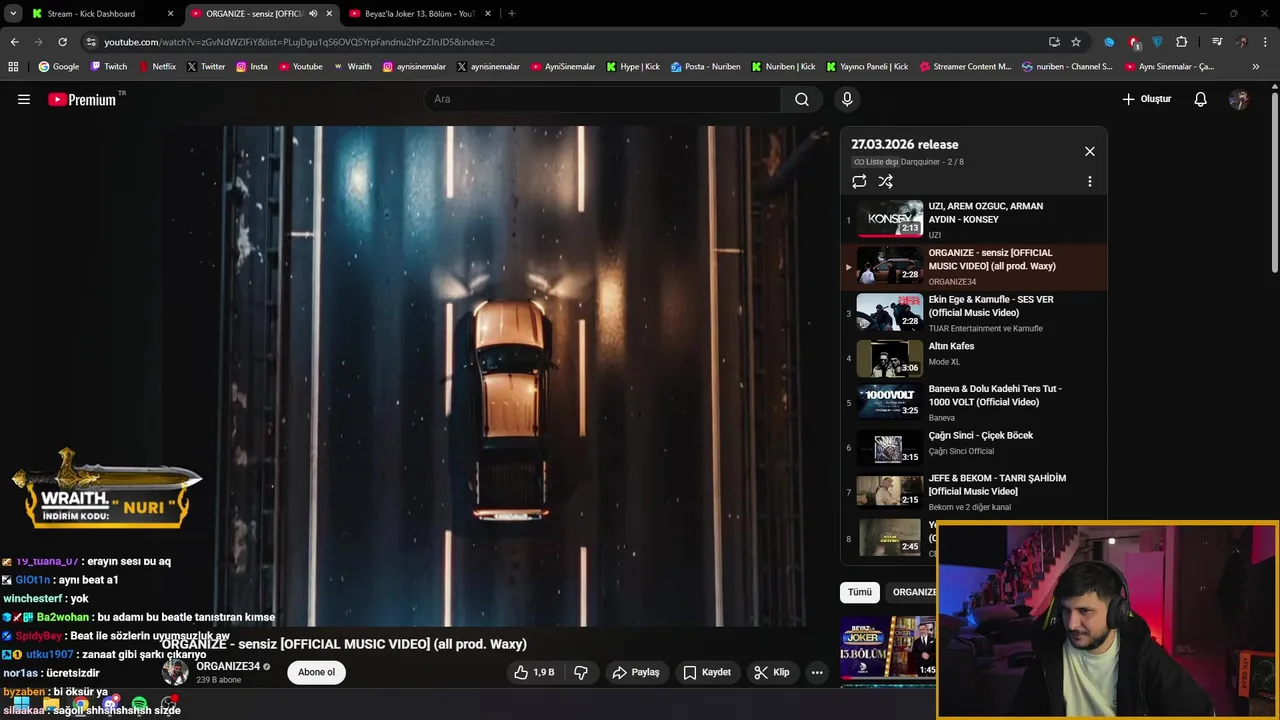
Task: Create a clip with Klip button
Action: pos(772,672)
